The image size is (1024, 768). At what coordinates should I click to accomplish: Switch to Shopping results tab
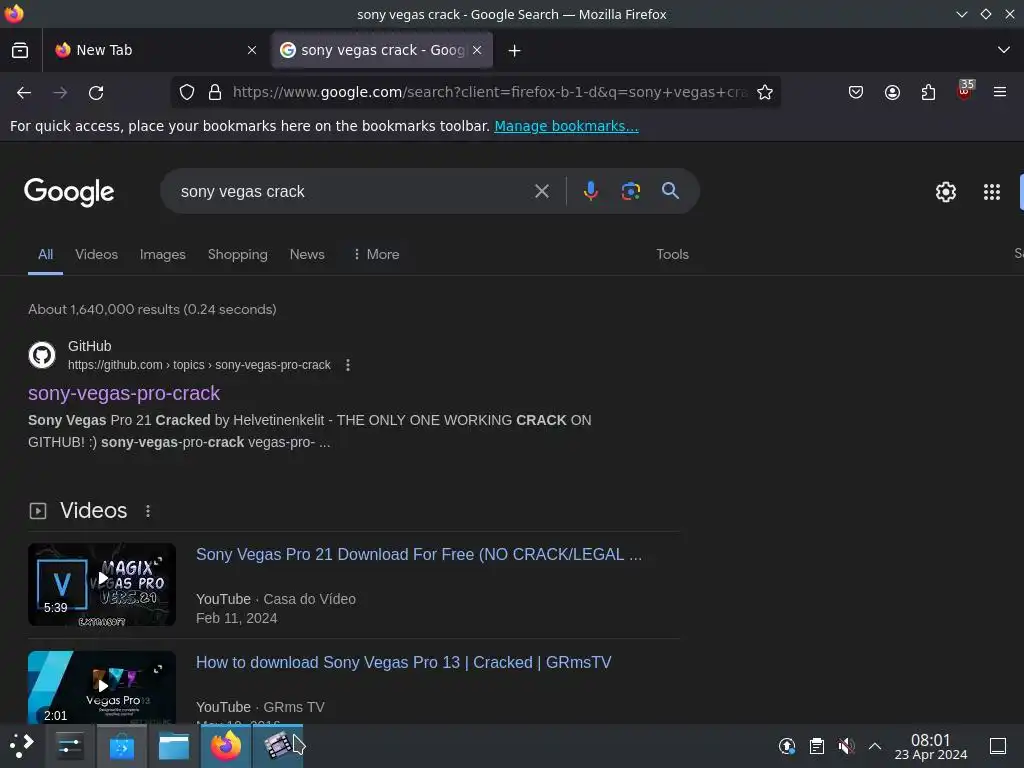pyautogui.click(x=238, y=255)
